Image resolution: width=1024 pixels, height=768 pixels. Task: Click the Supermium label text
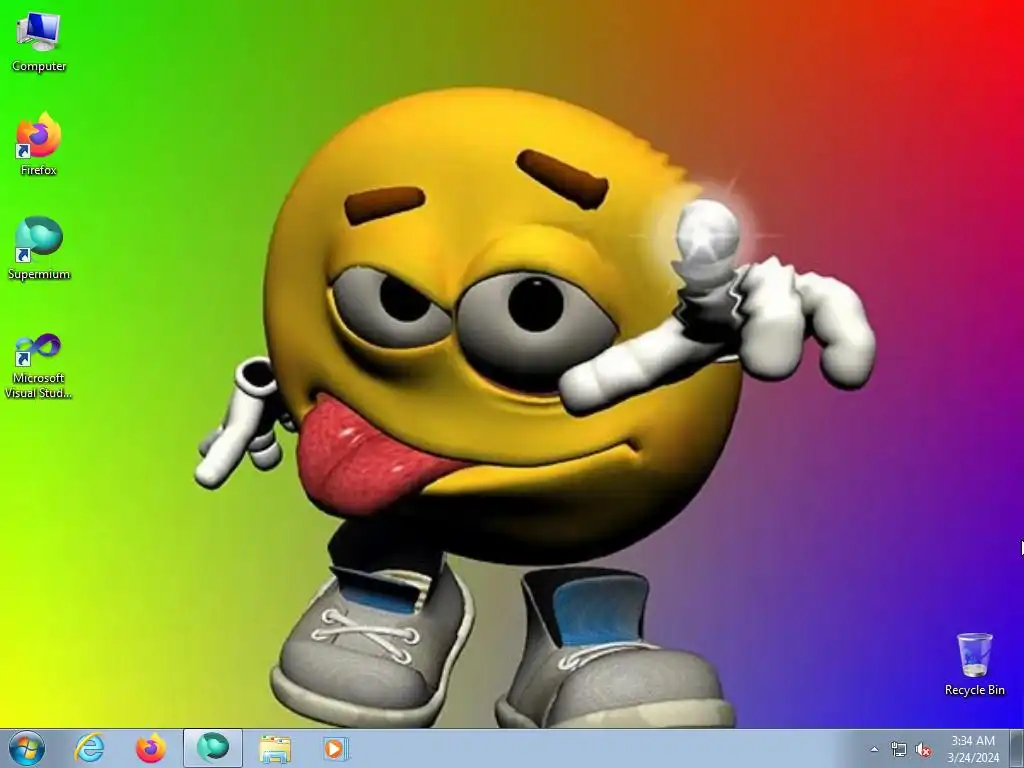39,274
